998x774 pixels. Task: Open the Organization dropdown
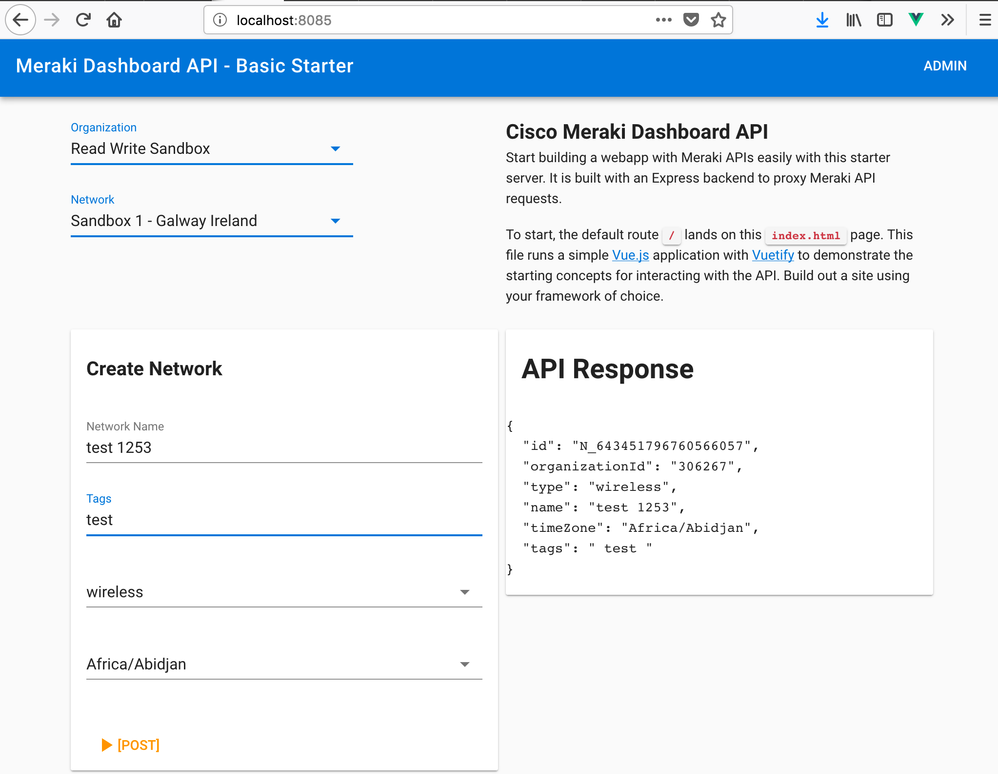click(334, 149)
